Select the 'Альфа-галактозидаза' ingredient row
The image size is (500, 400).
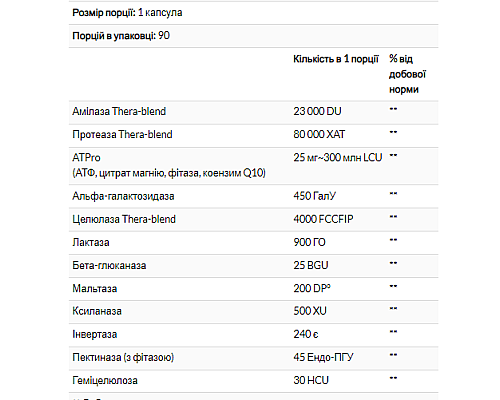click(x=253, y=196)
